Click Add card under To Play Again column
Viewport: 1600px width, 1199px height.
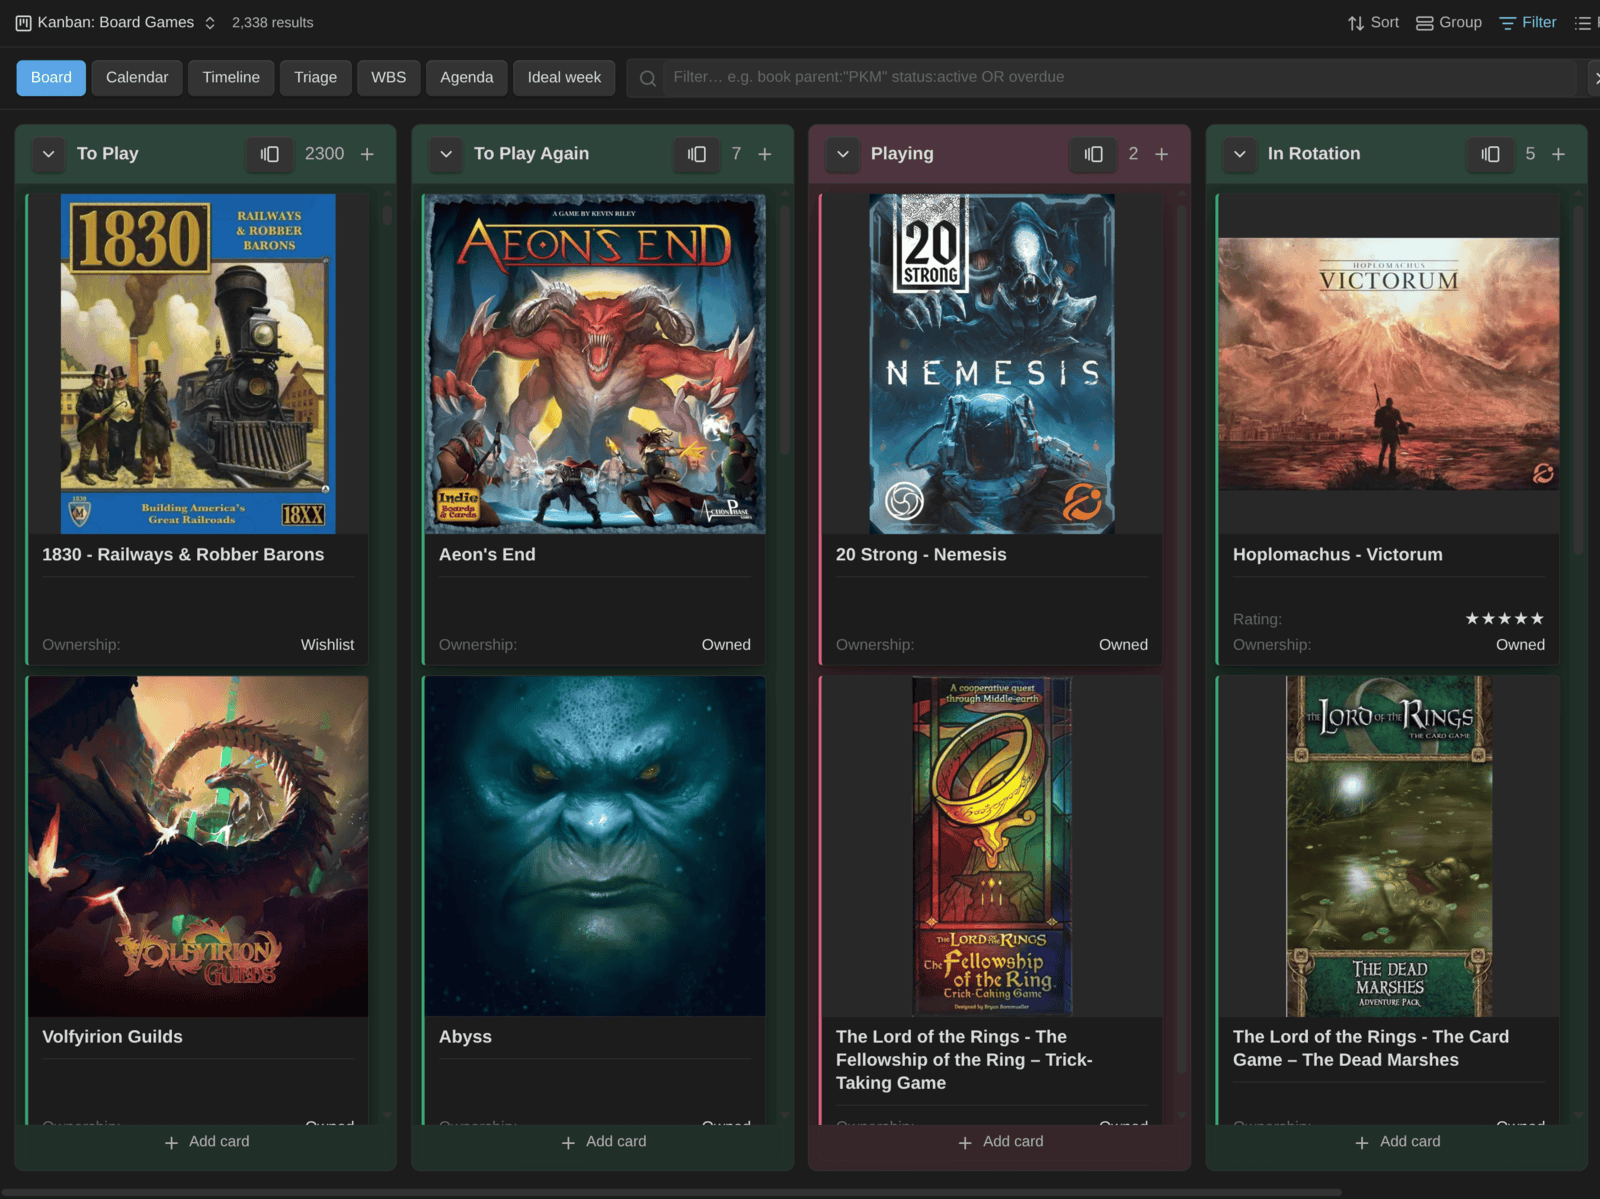click(604, 1142)
